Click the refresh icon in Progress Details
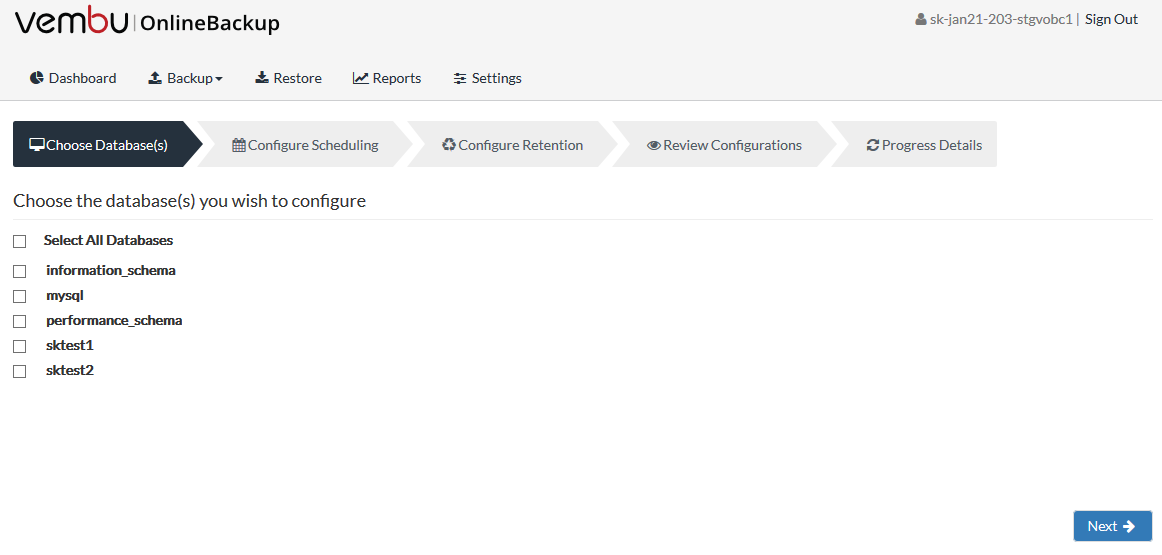1162x555 pixels. click(x=873, y=145)
